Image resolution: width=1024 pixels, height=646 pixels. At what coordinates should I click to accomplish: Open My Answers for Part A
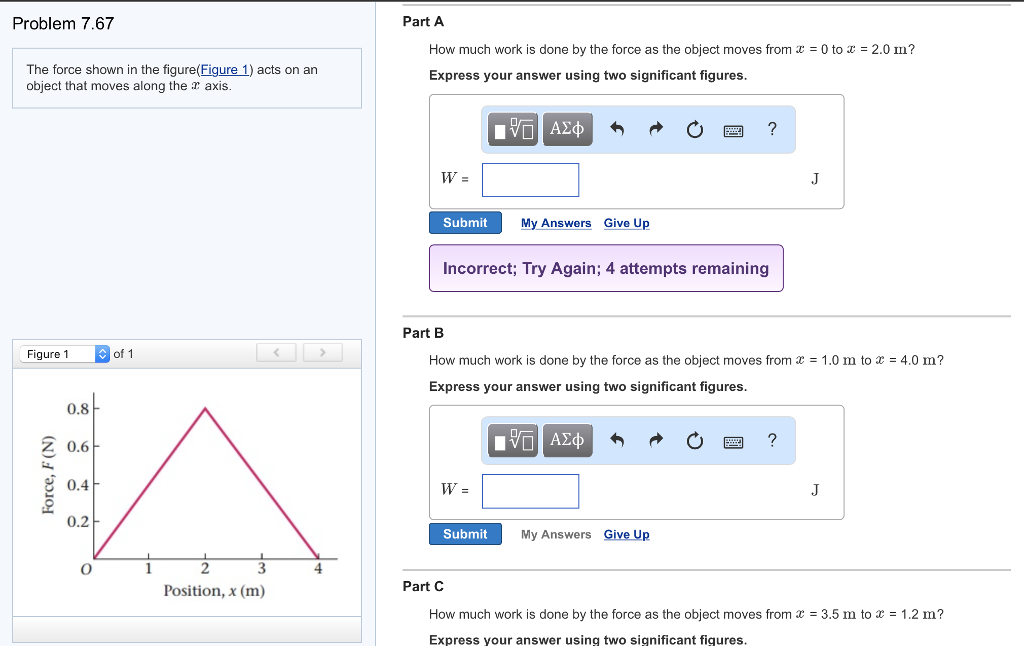coord(556,223)
